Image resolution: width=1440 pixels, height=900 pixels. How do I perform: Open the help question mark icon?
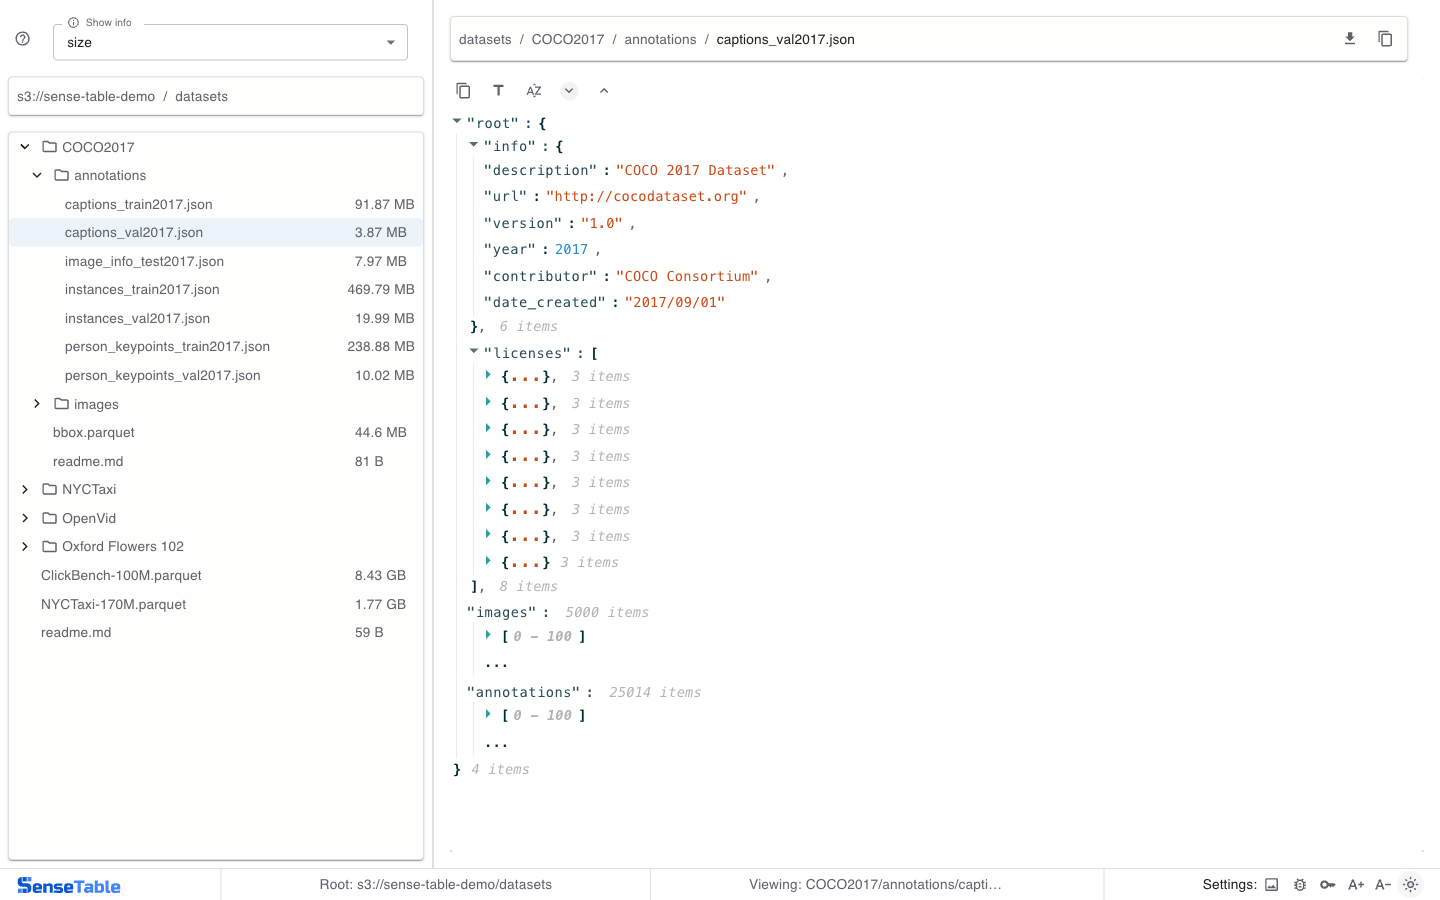(x=23, y=39)
